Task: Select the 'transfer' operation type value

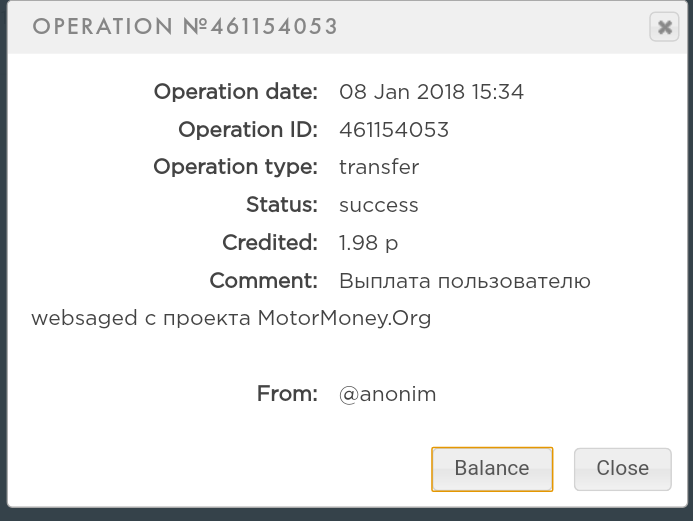Action: 379,167
